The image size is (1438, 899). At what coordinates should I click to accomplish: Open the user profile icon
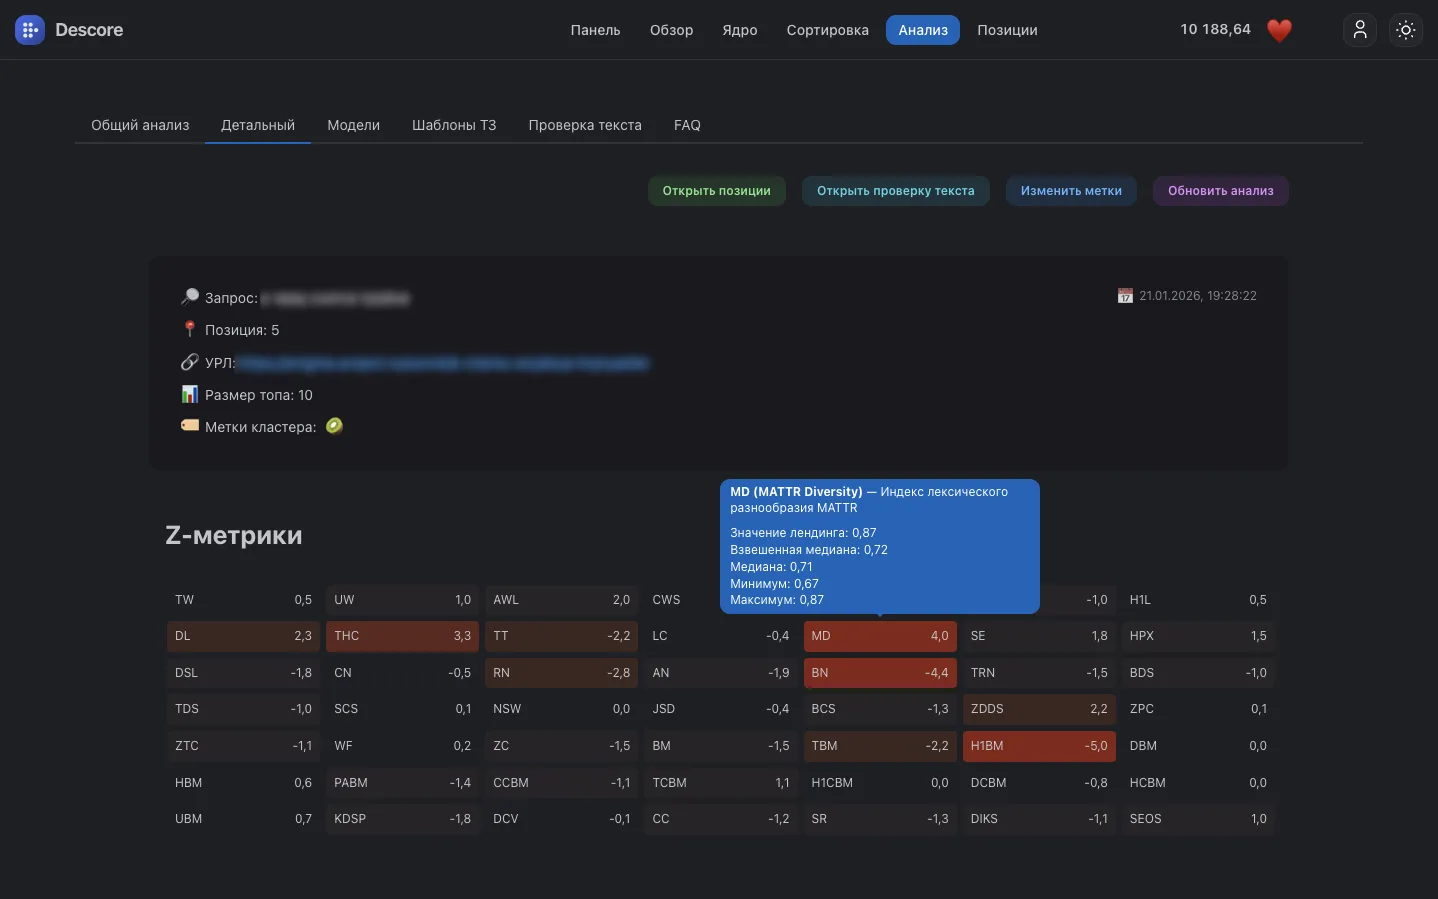point(1360,30)
